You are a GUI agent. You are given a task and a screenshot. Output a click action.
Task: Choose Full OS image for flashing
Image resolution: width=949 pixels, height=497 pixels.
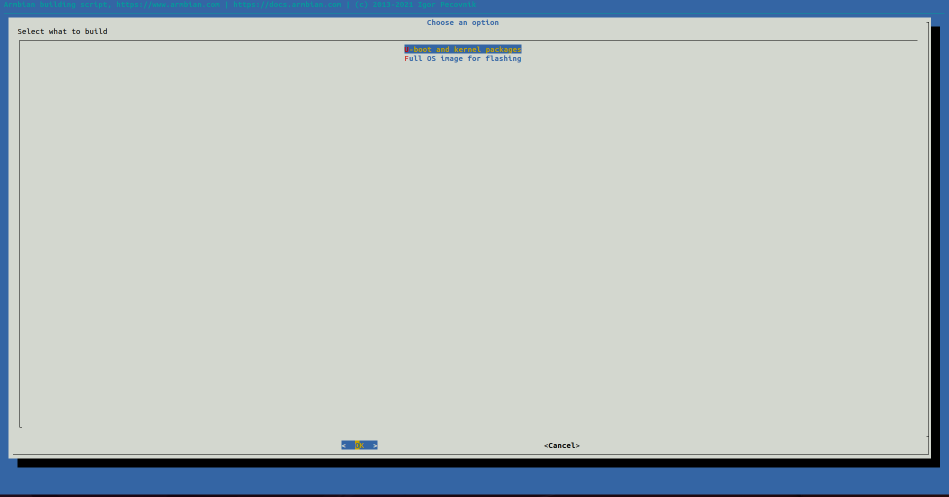pyautogui.click(x=463, y=59)
